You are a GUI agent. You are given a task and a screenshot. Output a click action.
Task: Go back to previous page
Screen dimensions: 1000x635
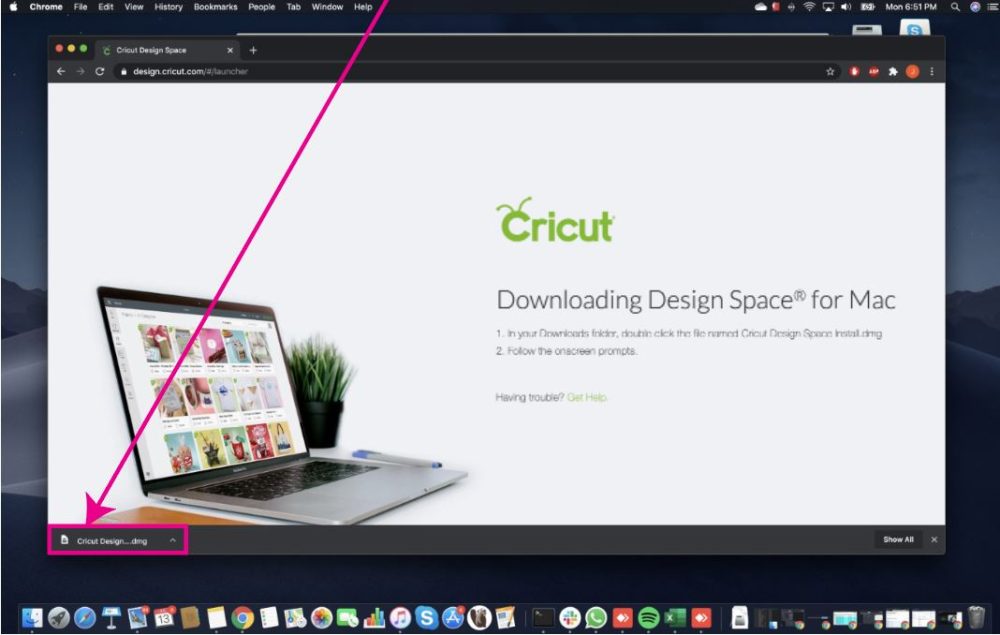[61, 71]
